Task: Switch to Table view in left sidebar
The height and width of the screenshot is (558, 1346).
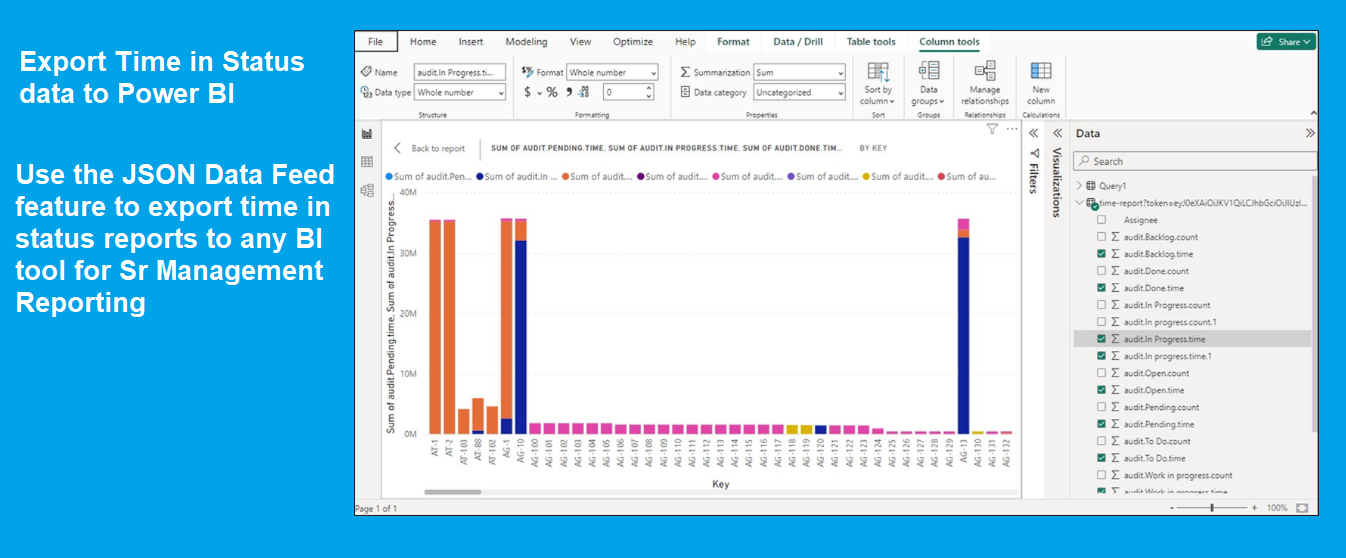Action: [367, 162]
